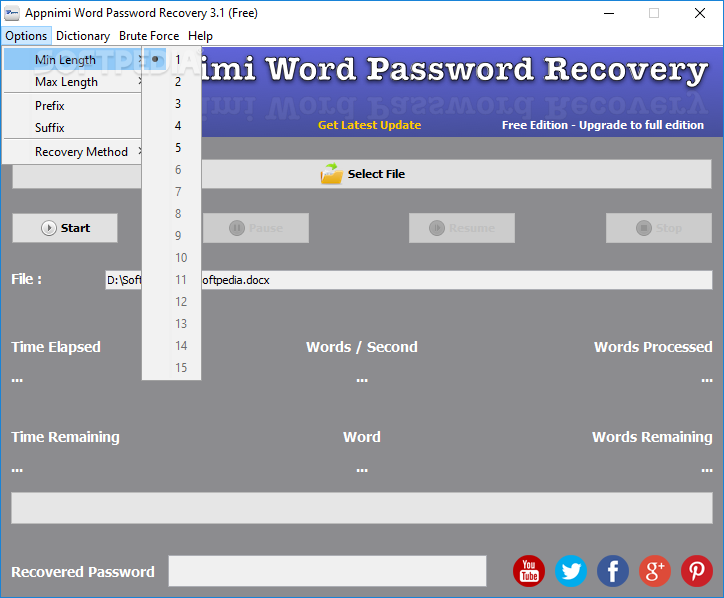Open the Twitter social icon

tap(571, 571)
